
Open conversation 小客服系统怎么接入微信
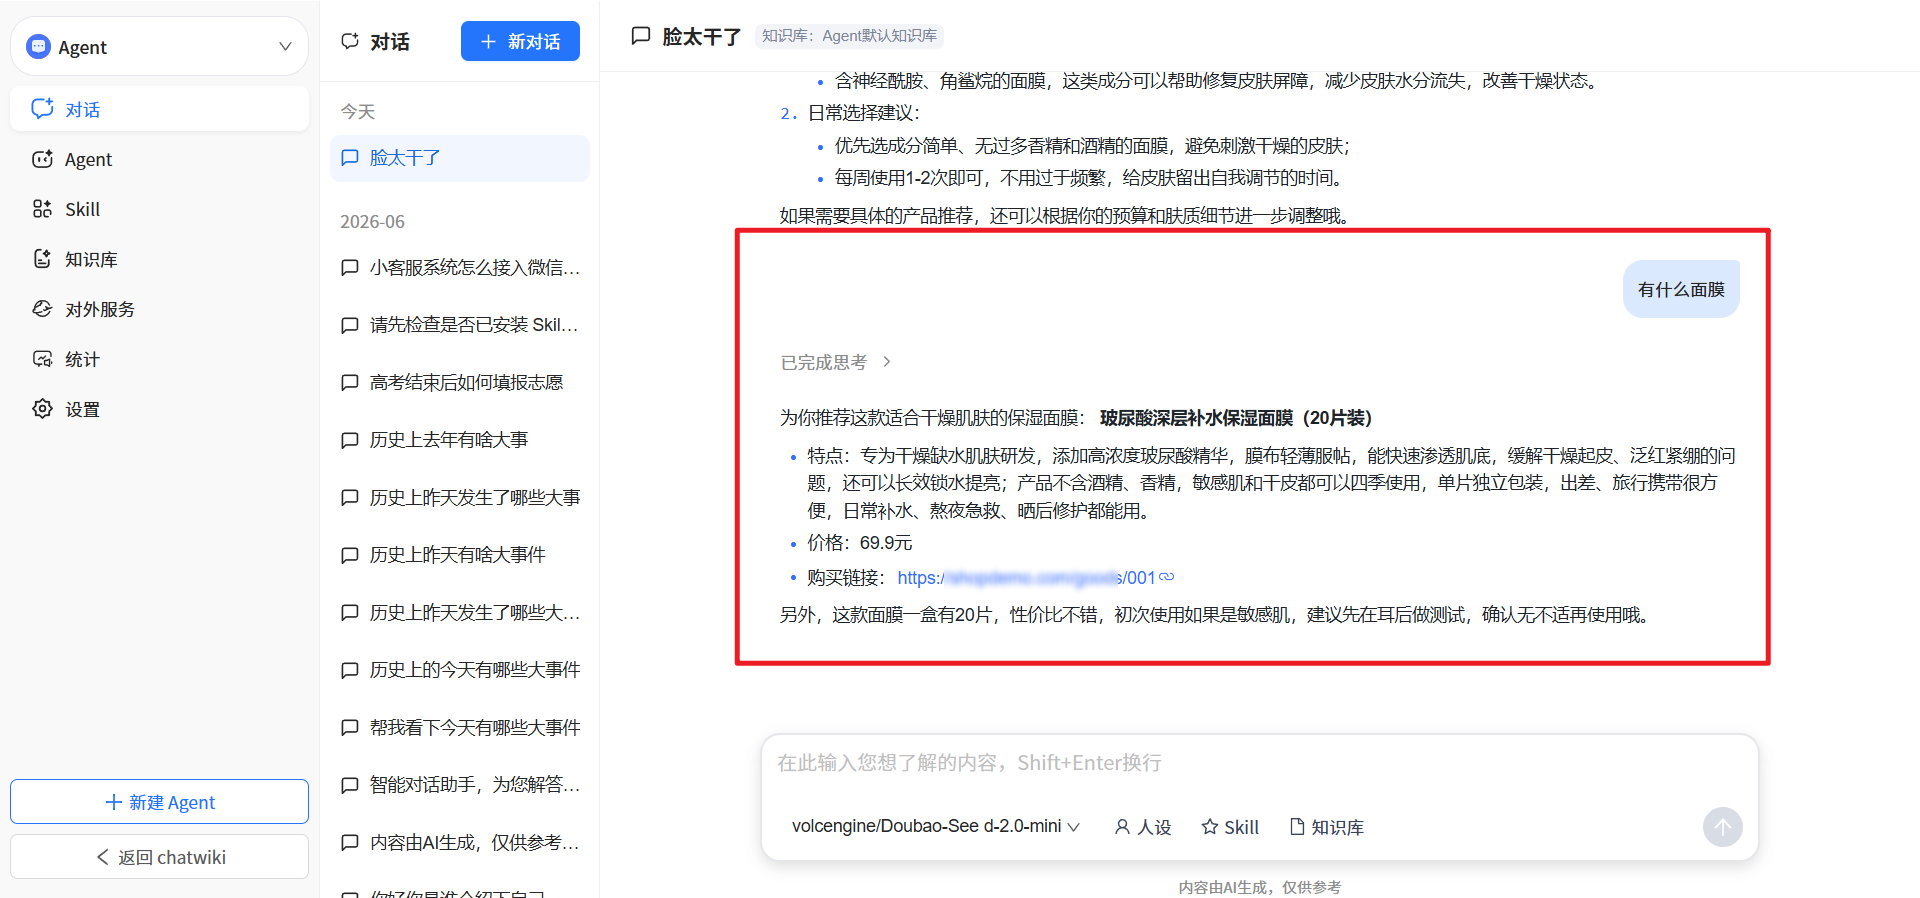pyautogui.click(x=460, y=267)
